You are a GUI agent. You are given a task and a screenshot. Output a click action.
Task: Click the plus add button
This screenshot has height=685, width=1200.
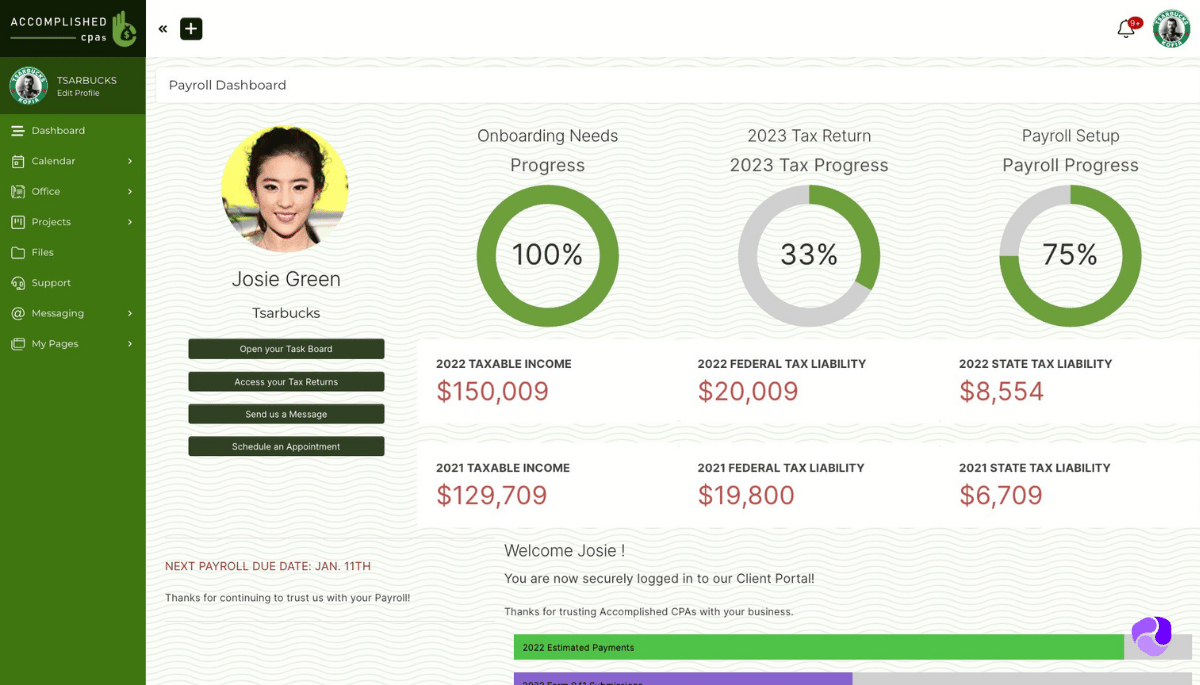(191, 29)
